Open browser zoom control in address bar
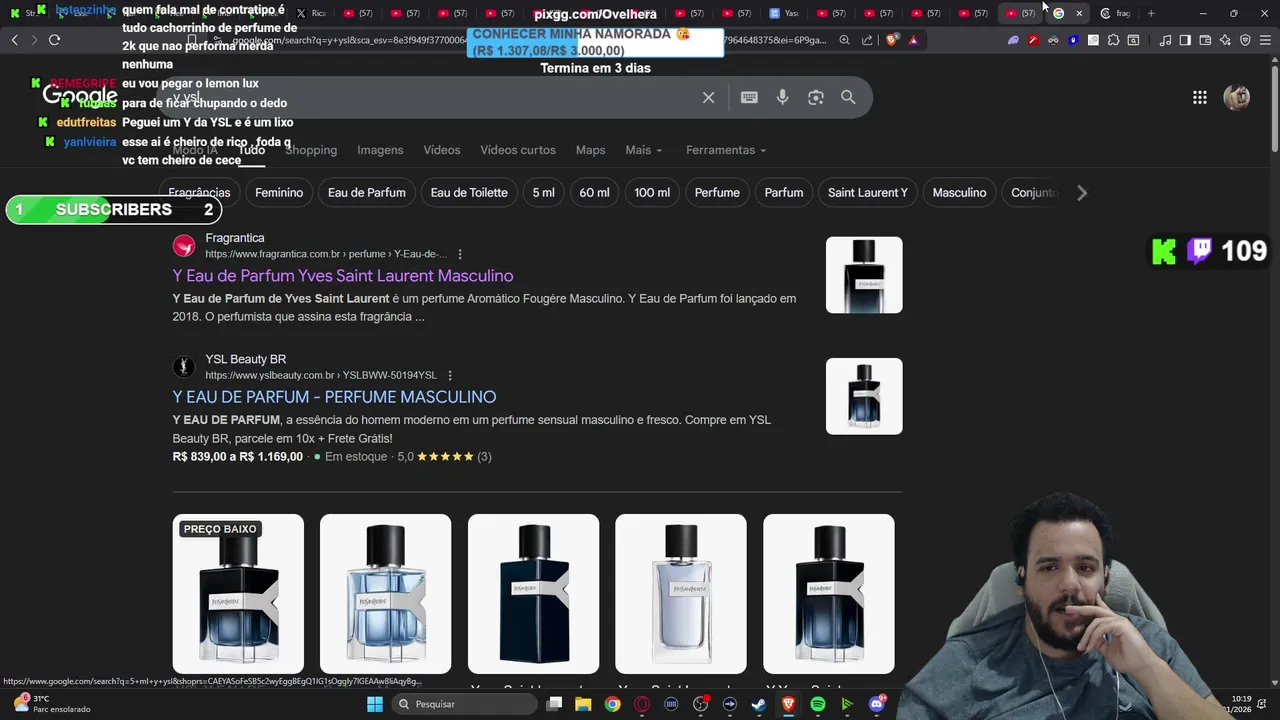This screenshot has height=720, width=1280. click(844, 40)
